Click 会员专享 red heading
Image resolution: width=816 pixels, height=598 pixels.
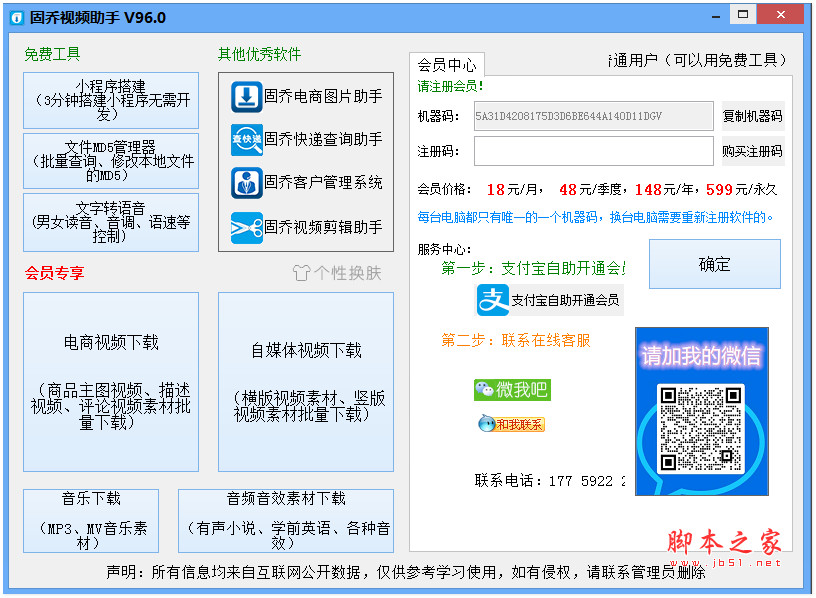pyautogui.click(x=54, y=273)
